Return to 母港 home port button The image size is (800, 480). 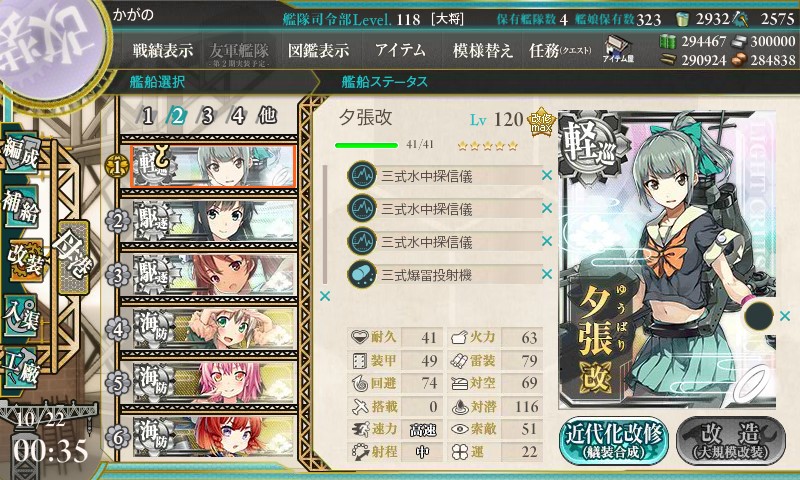pyautogui.click(x=74, y=257)
